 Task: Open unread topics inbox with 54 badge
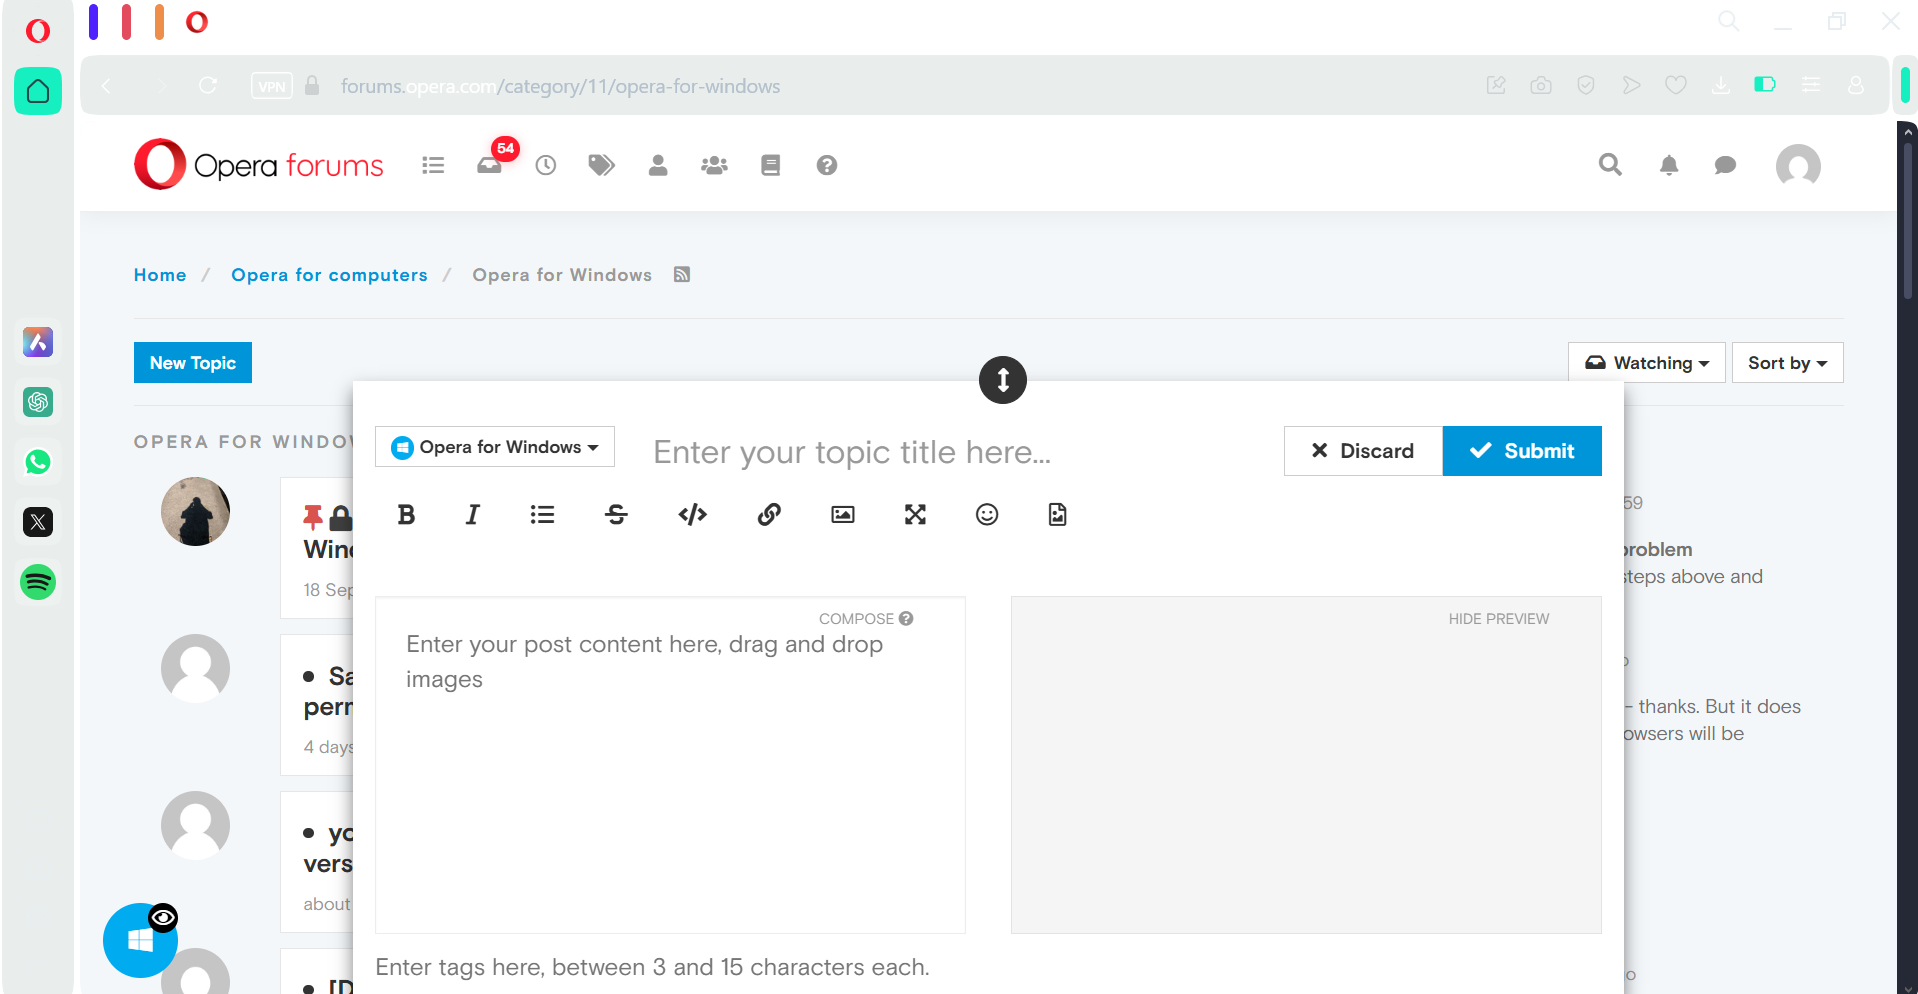491,163
